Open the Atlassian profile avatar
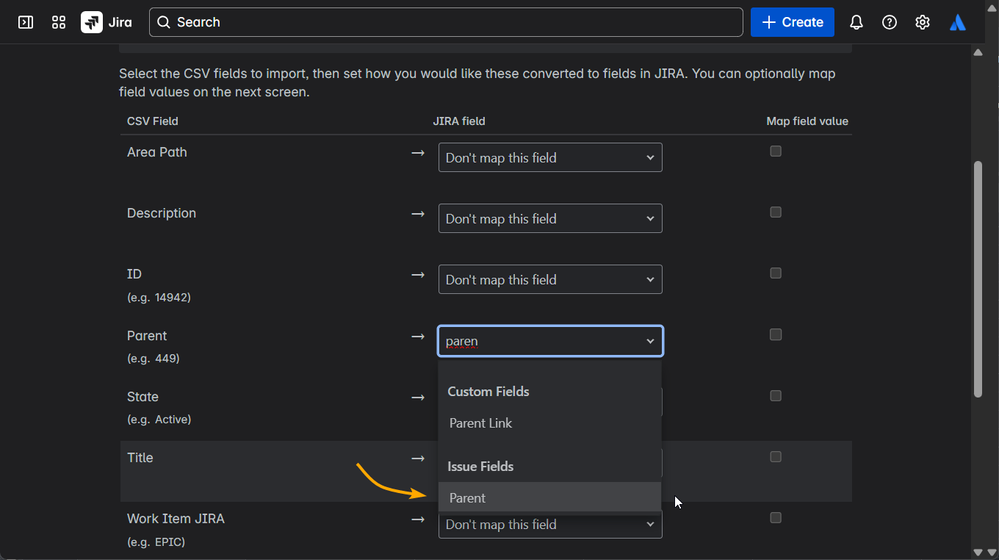999x560 pixels. (x=958, y=22)
